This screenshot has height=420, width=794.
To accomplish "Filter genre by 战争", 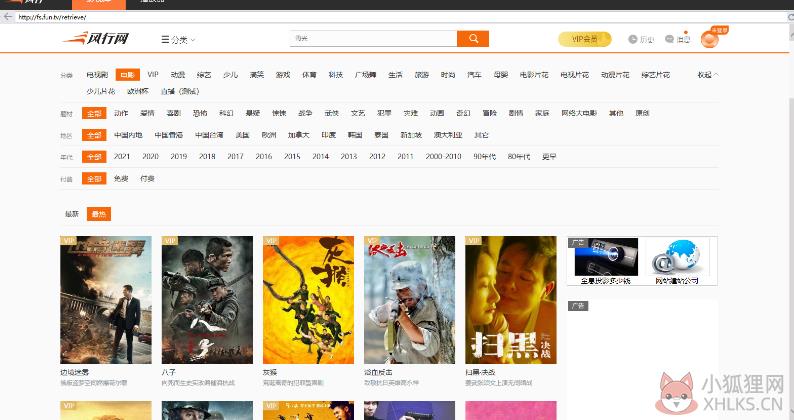I will pyautogui.click(x=305, y=113).
